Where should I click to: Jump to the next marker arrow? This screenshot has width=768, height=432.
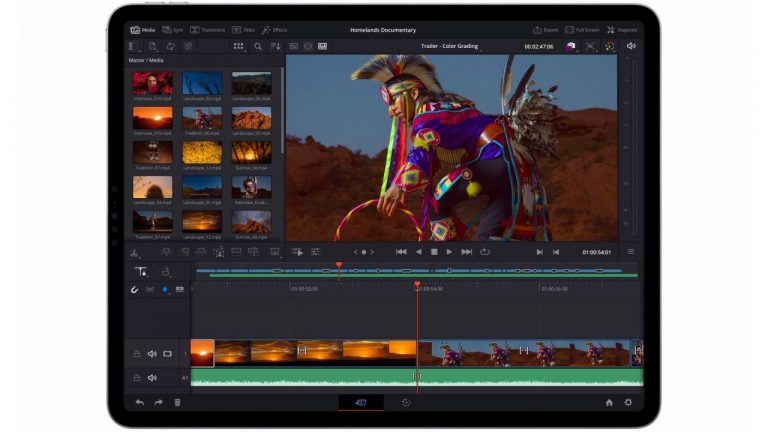pyautogui.click(x=372, y=252)
